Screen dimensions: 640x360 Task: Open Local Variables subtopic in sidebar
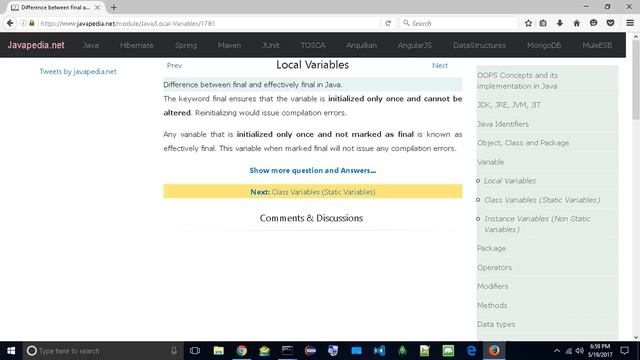[510, 181]
